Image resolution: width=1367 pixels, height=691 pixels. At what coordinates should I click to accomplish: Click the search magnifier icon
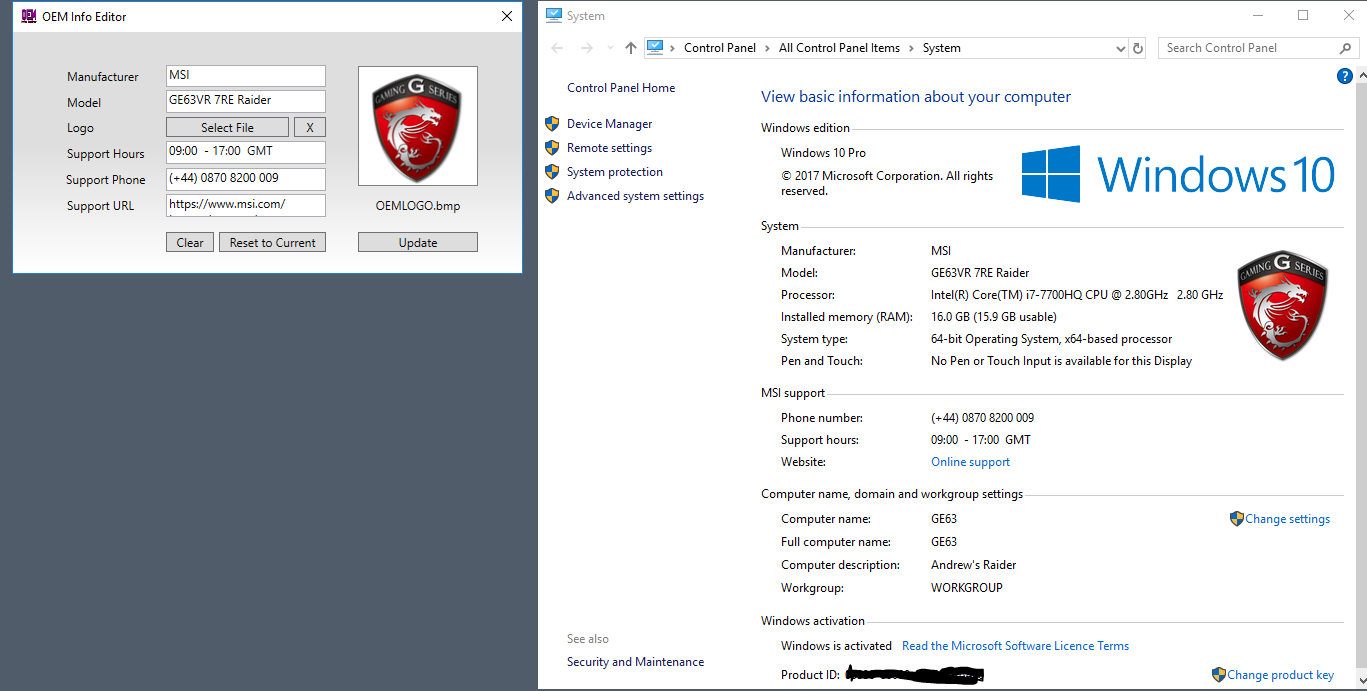point(1345,48)
